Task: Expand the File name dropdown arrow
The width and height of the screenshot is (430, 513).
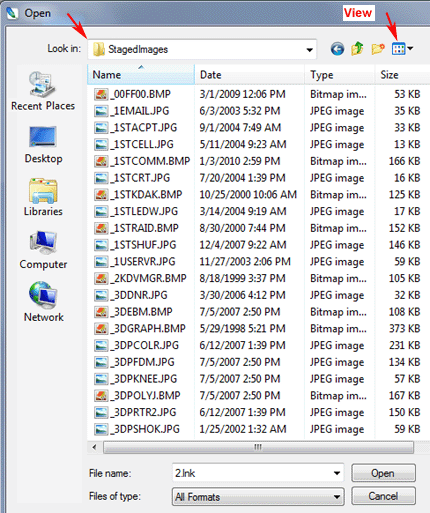Action: [337, 473]
